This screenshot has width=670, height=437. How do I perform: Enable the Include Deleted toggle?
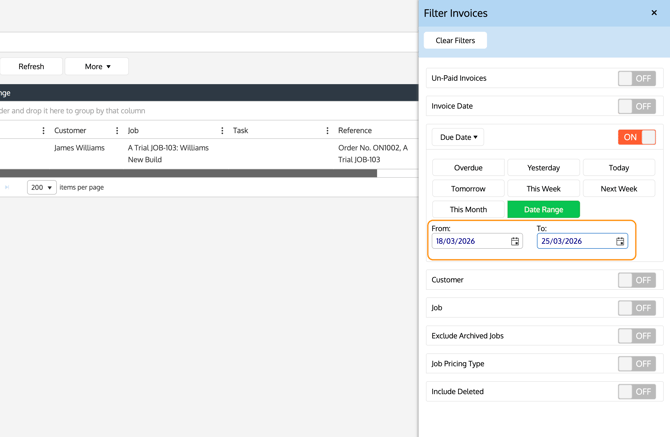(636, 392)
